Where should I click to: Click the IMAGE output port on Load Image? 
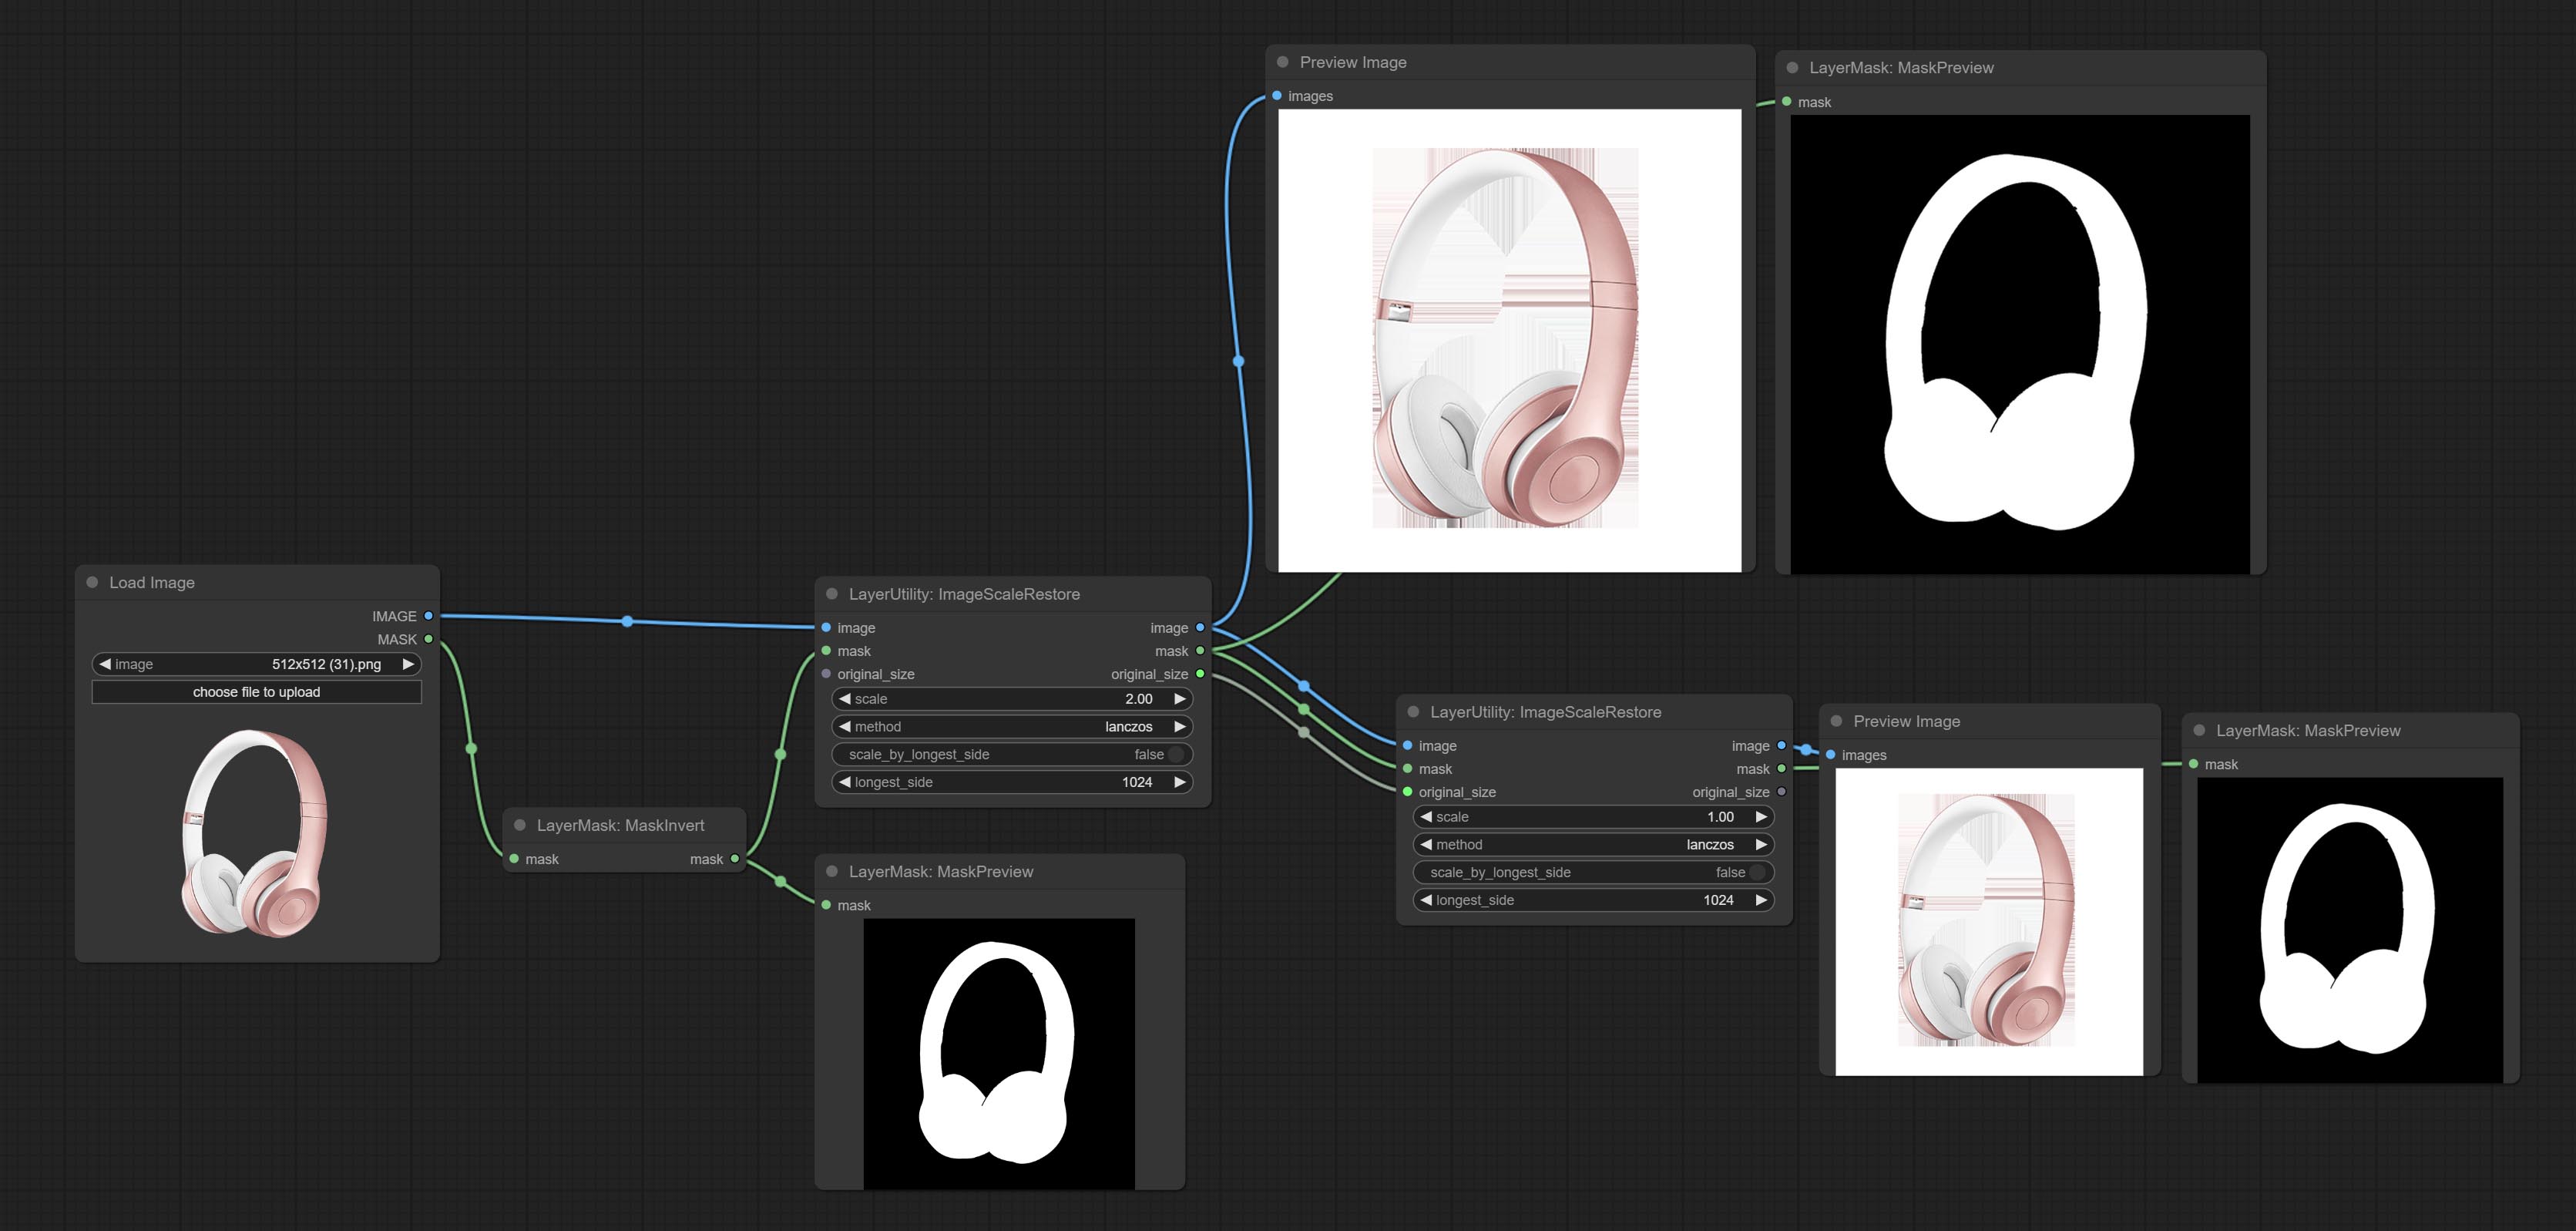point(428,616)
